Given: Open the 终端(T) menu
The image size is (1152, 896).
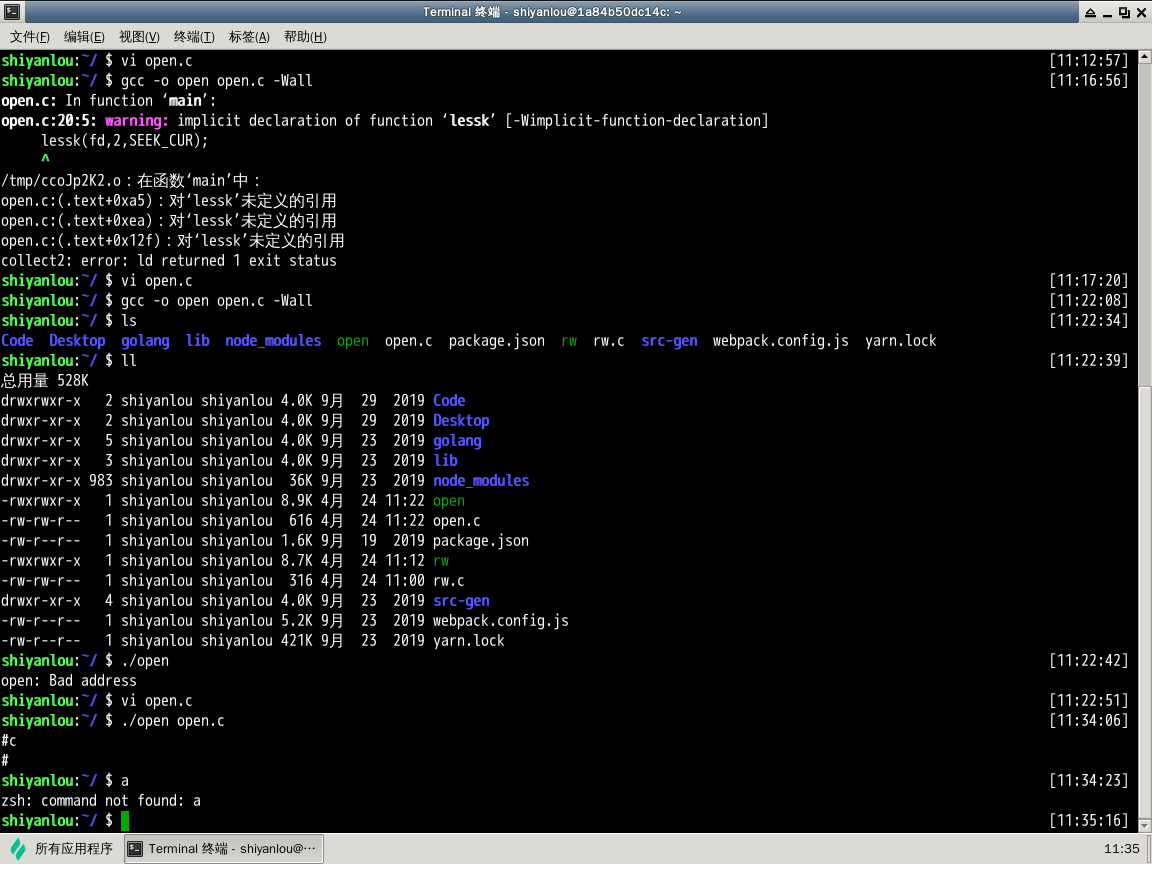Looking at the screenshot, I should tap(194, 37).
